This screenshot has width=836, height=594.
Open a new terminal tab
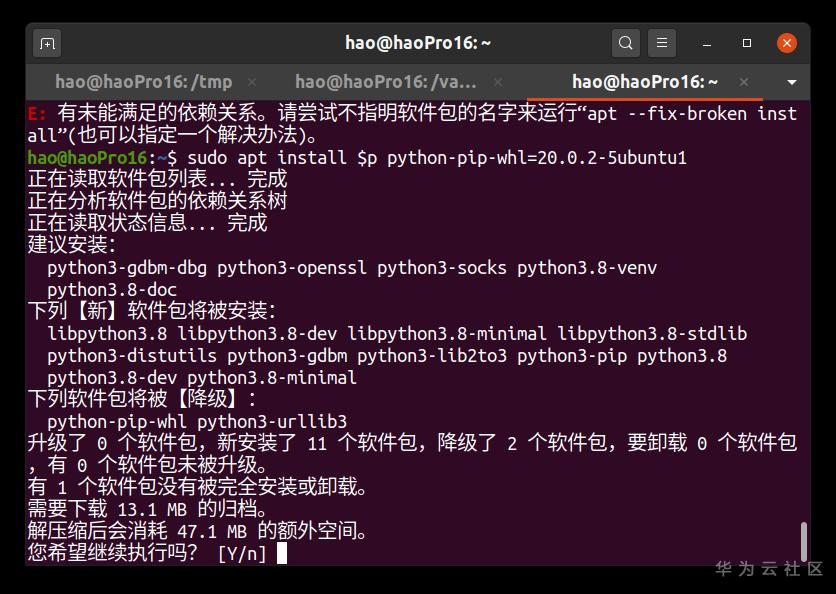[47, 43]
